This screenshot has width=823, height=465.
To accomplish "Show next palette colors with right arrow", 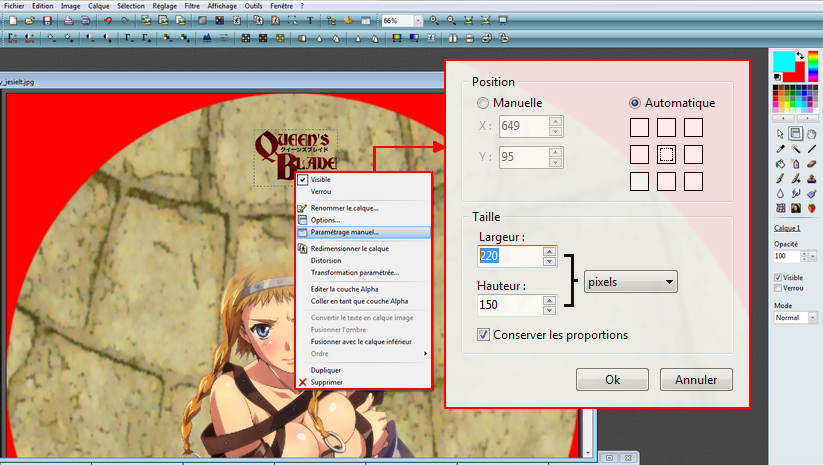I will pyautogui.click(x=807, y=119).
